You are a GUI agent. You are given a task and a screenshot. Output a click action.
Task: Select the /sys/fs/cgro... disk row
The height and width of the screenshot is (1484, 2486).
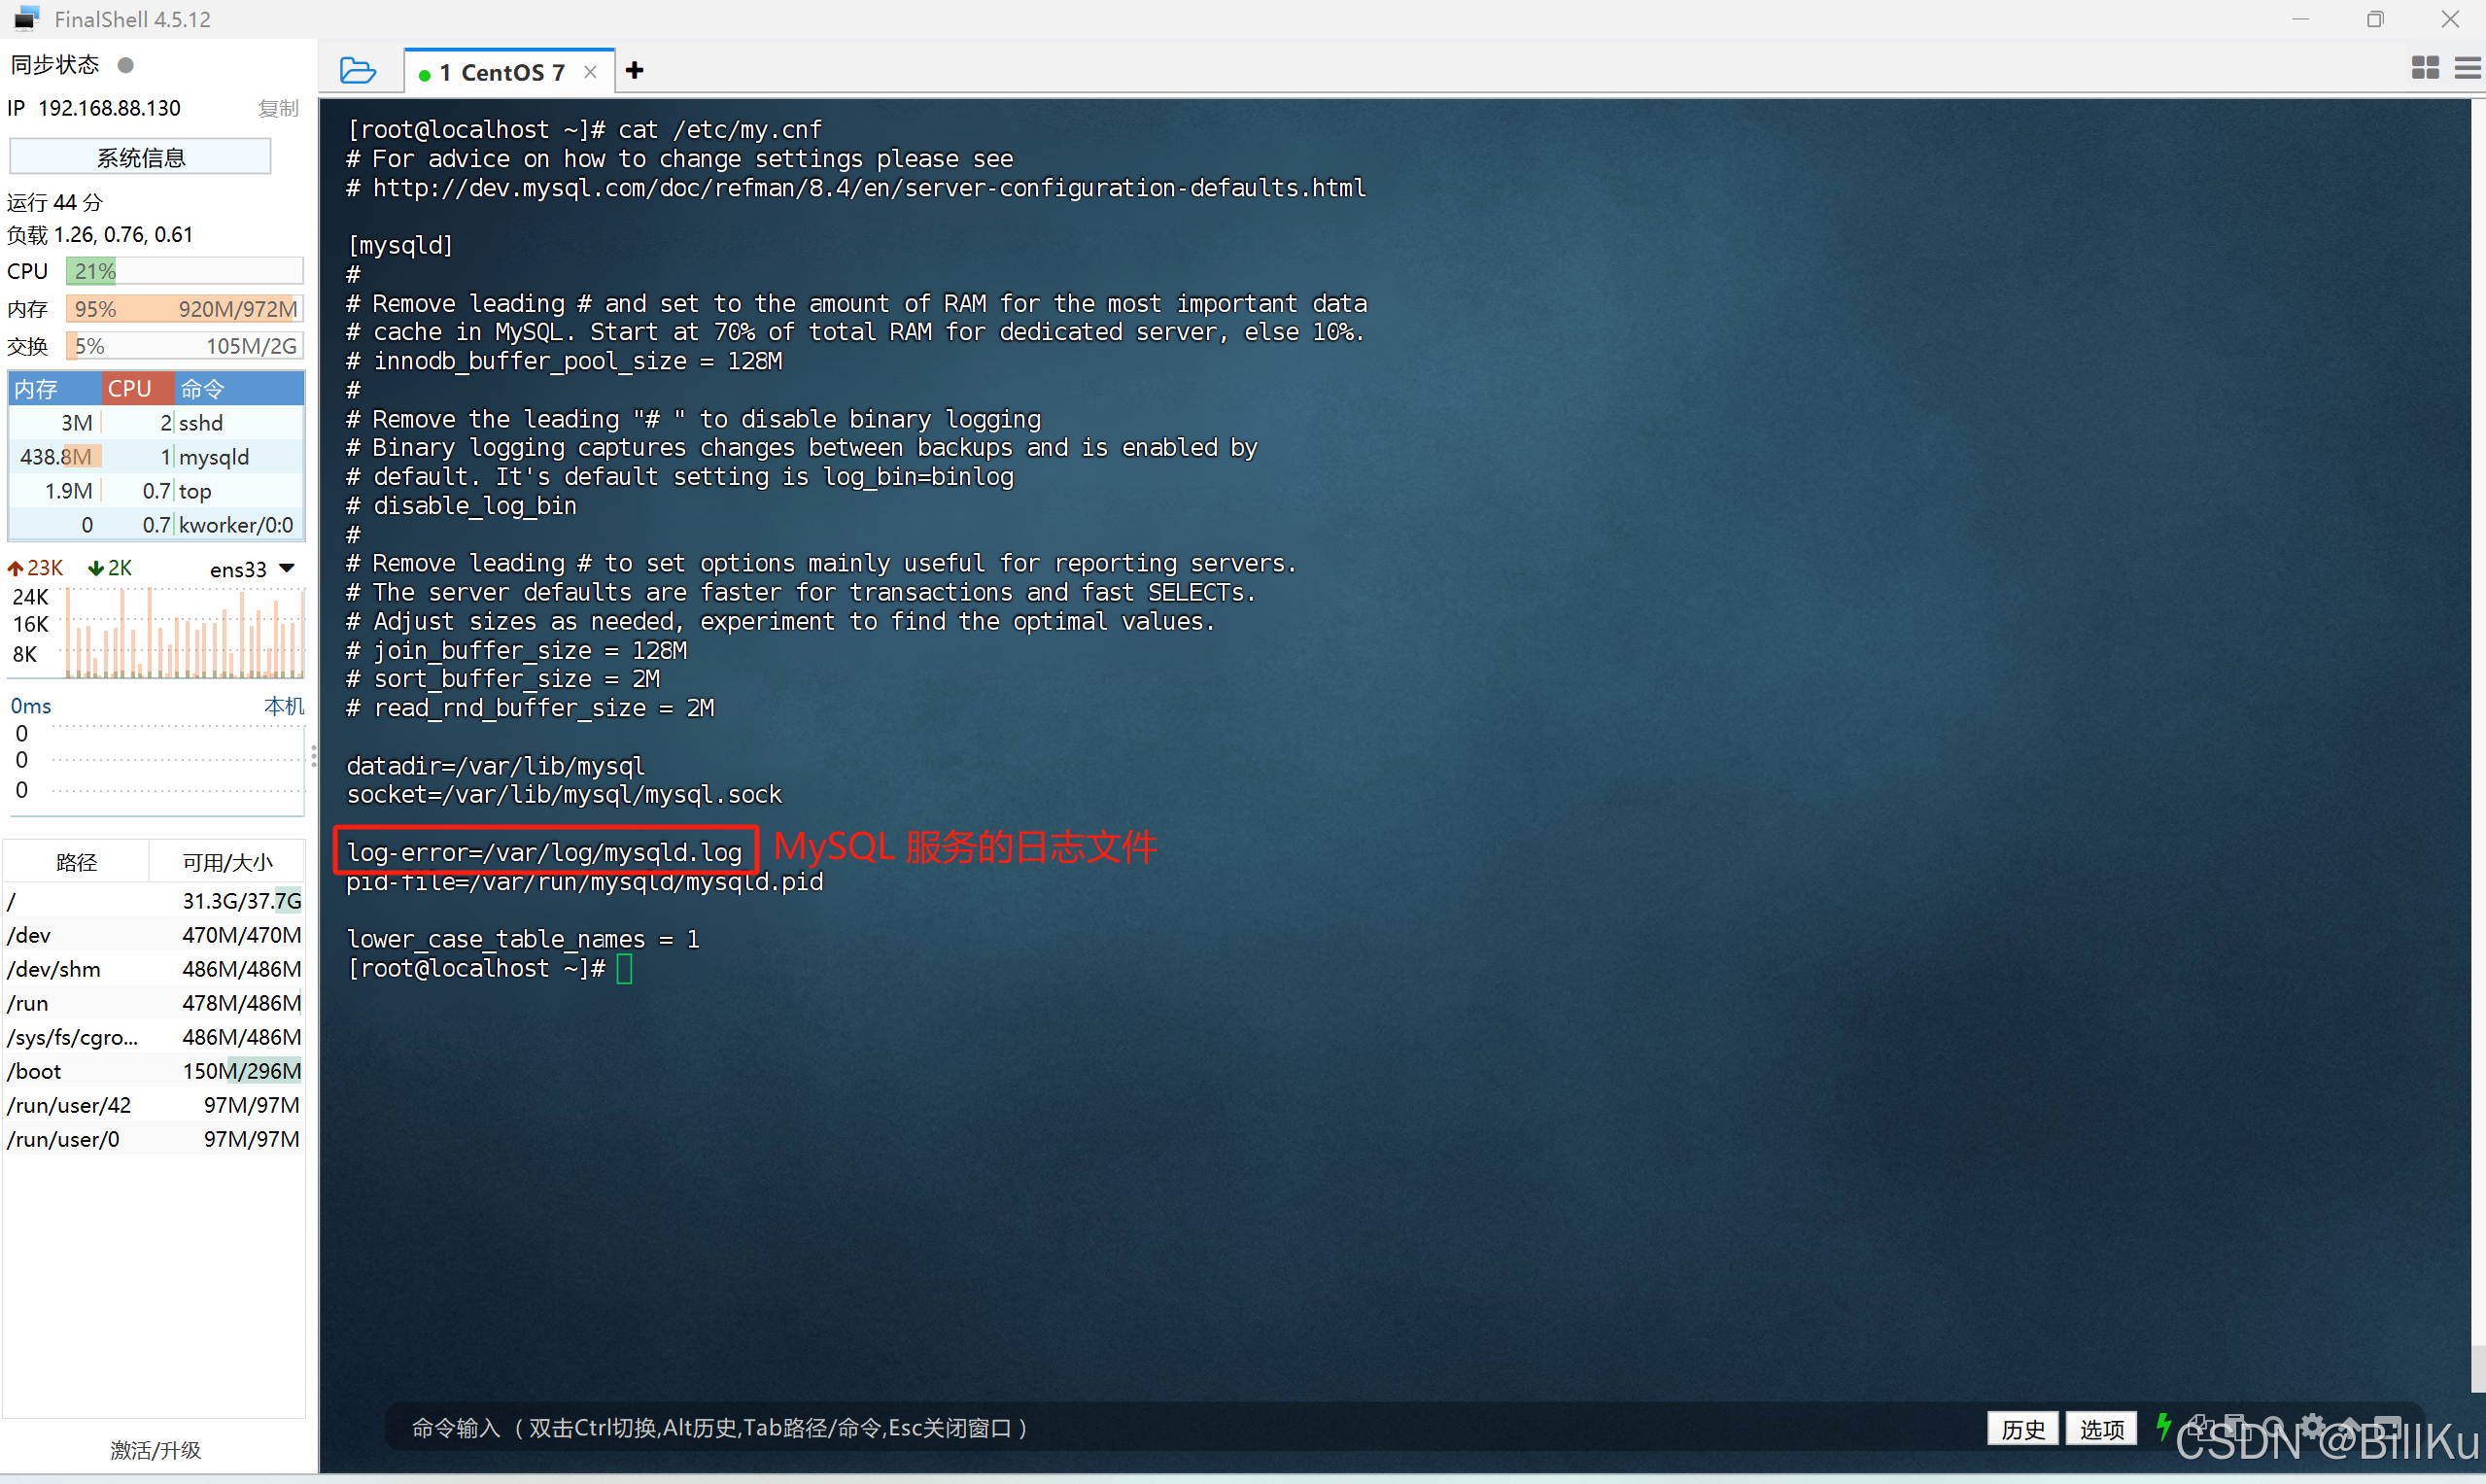154,1037
